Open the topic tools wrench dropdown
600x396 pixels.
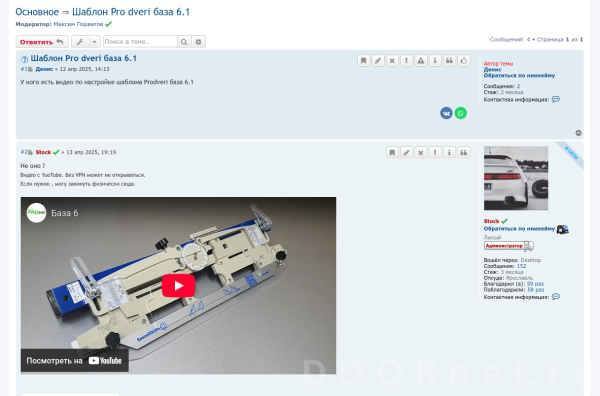click(86, 42)
